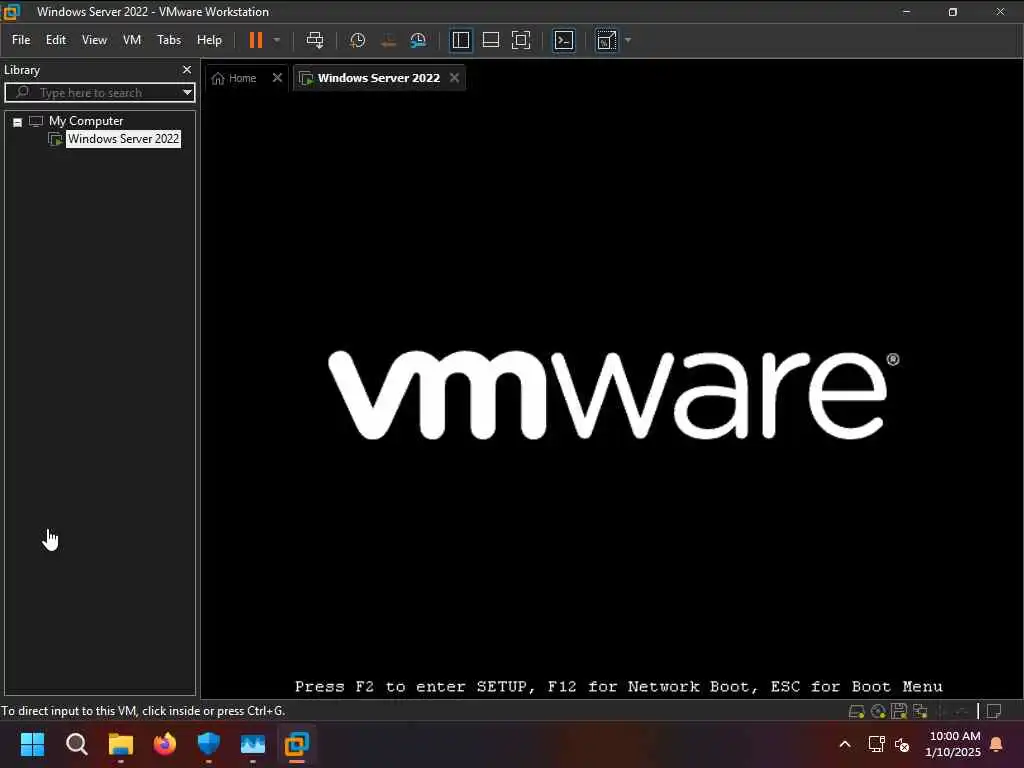1024x768 pixels.
Task: Toggle the thumbnail bar view
Action: click(x=490, y=40)
